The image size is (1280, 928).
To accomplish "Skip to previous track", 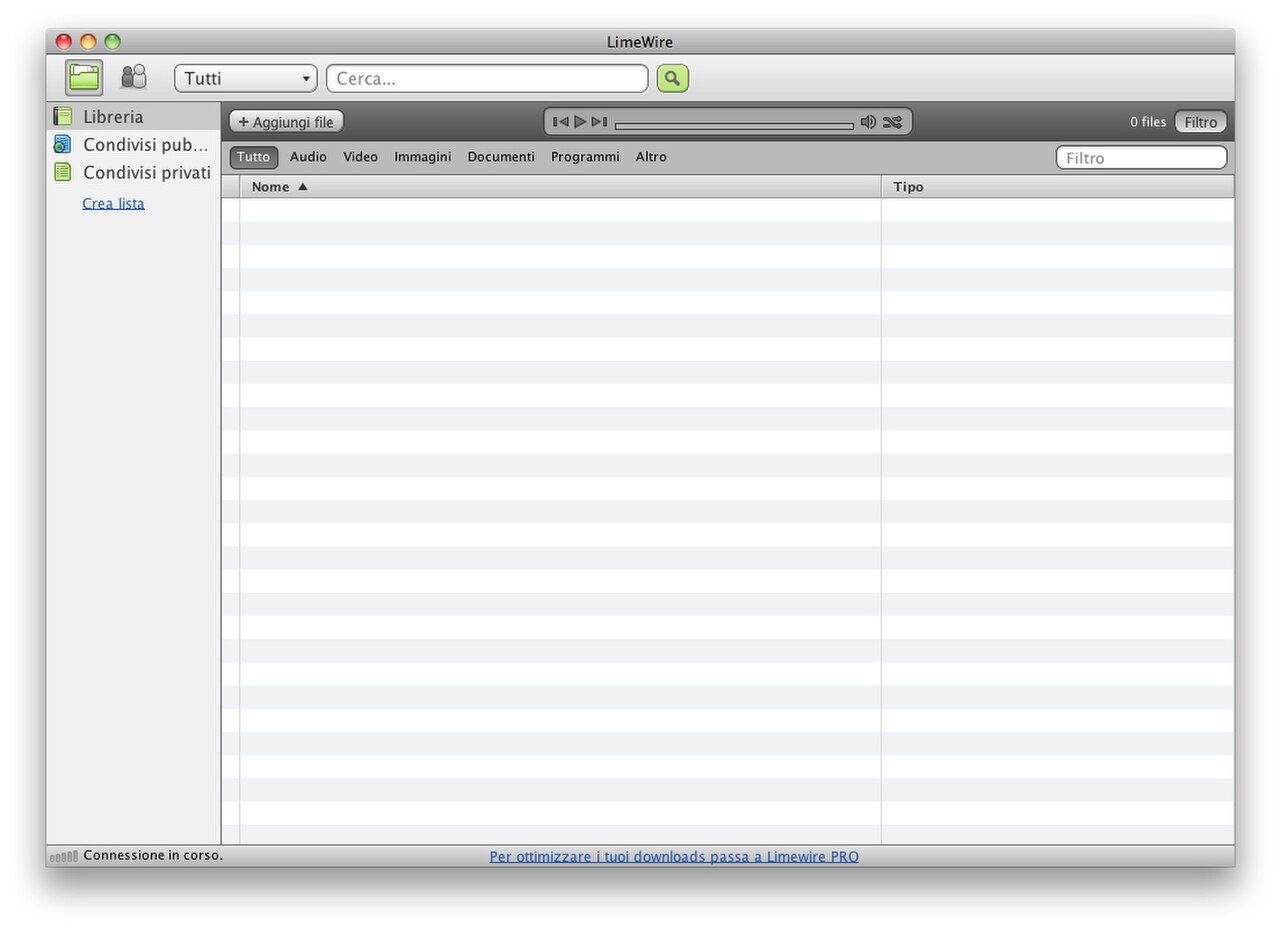I will [561, 122].
